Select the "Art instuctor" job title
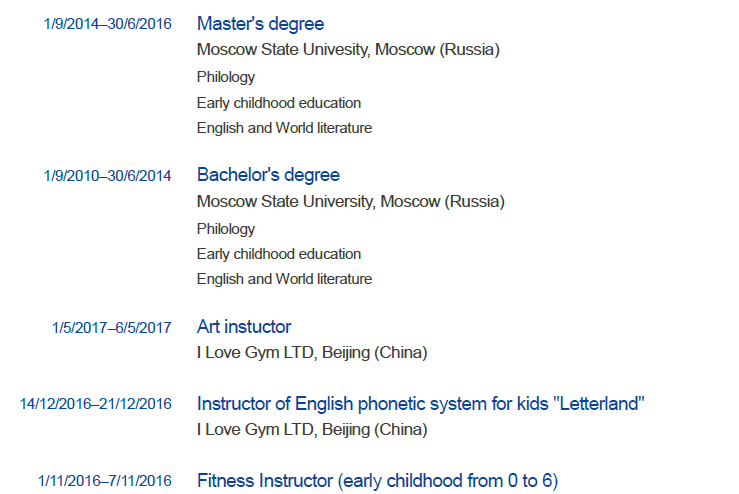 click(x=244, y=327)
